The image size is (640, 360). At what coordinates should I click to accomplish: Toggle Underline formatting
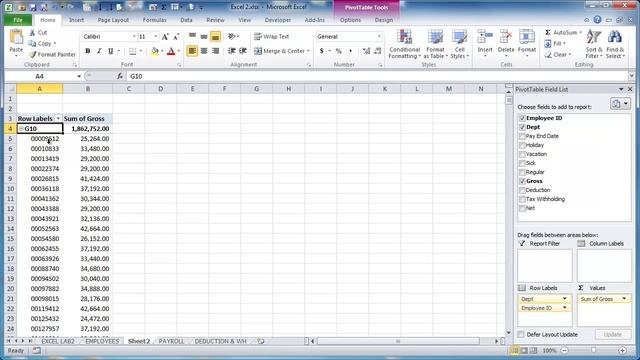pyautogui.click(x=110, y=51)
